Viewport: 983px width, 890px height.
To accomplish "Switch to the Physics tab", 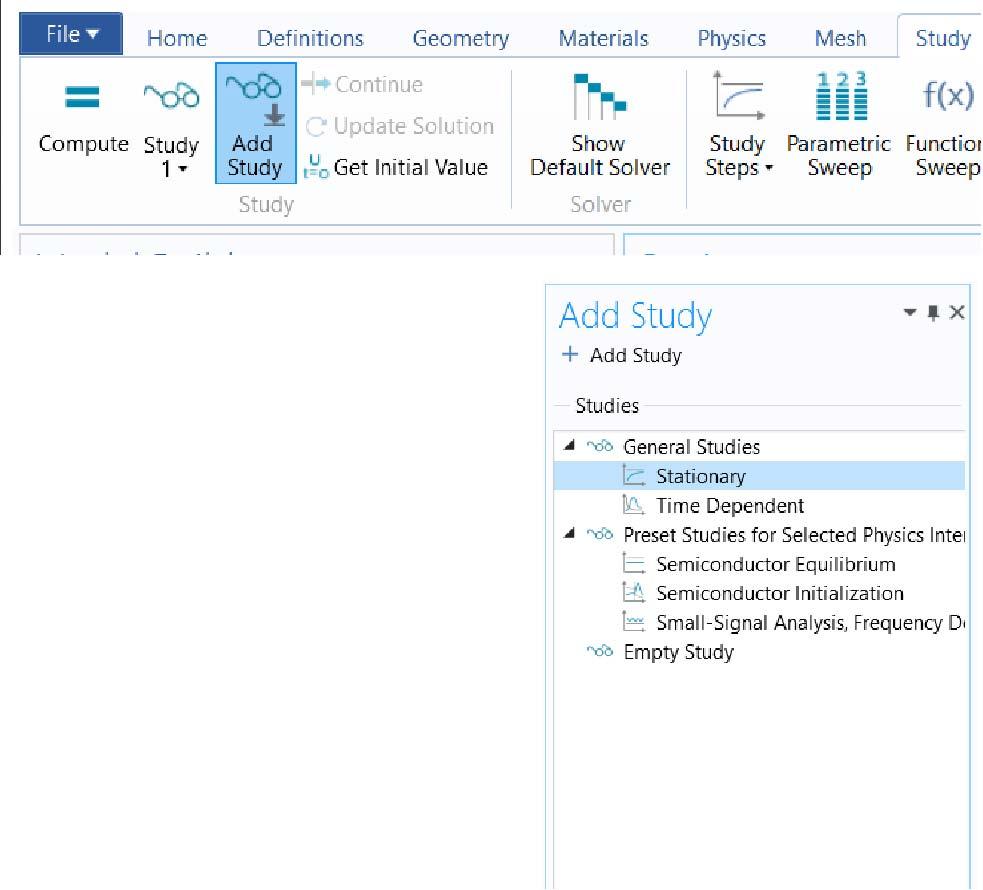I will (x=732, y=38).
